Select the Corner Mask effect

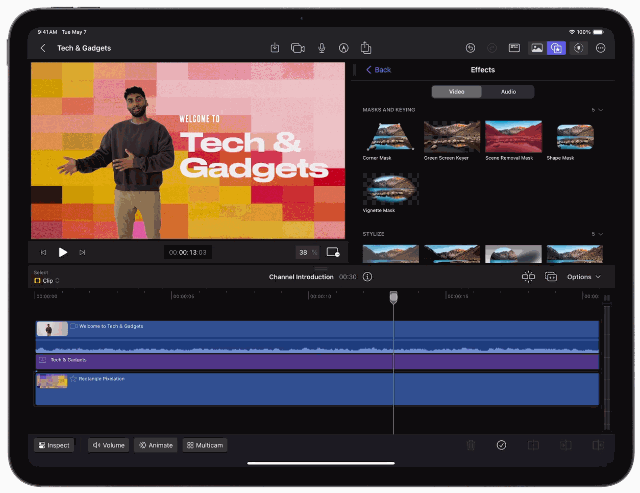pyautogui.click(x=391, y=140)
